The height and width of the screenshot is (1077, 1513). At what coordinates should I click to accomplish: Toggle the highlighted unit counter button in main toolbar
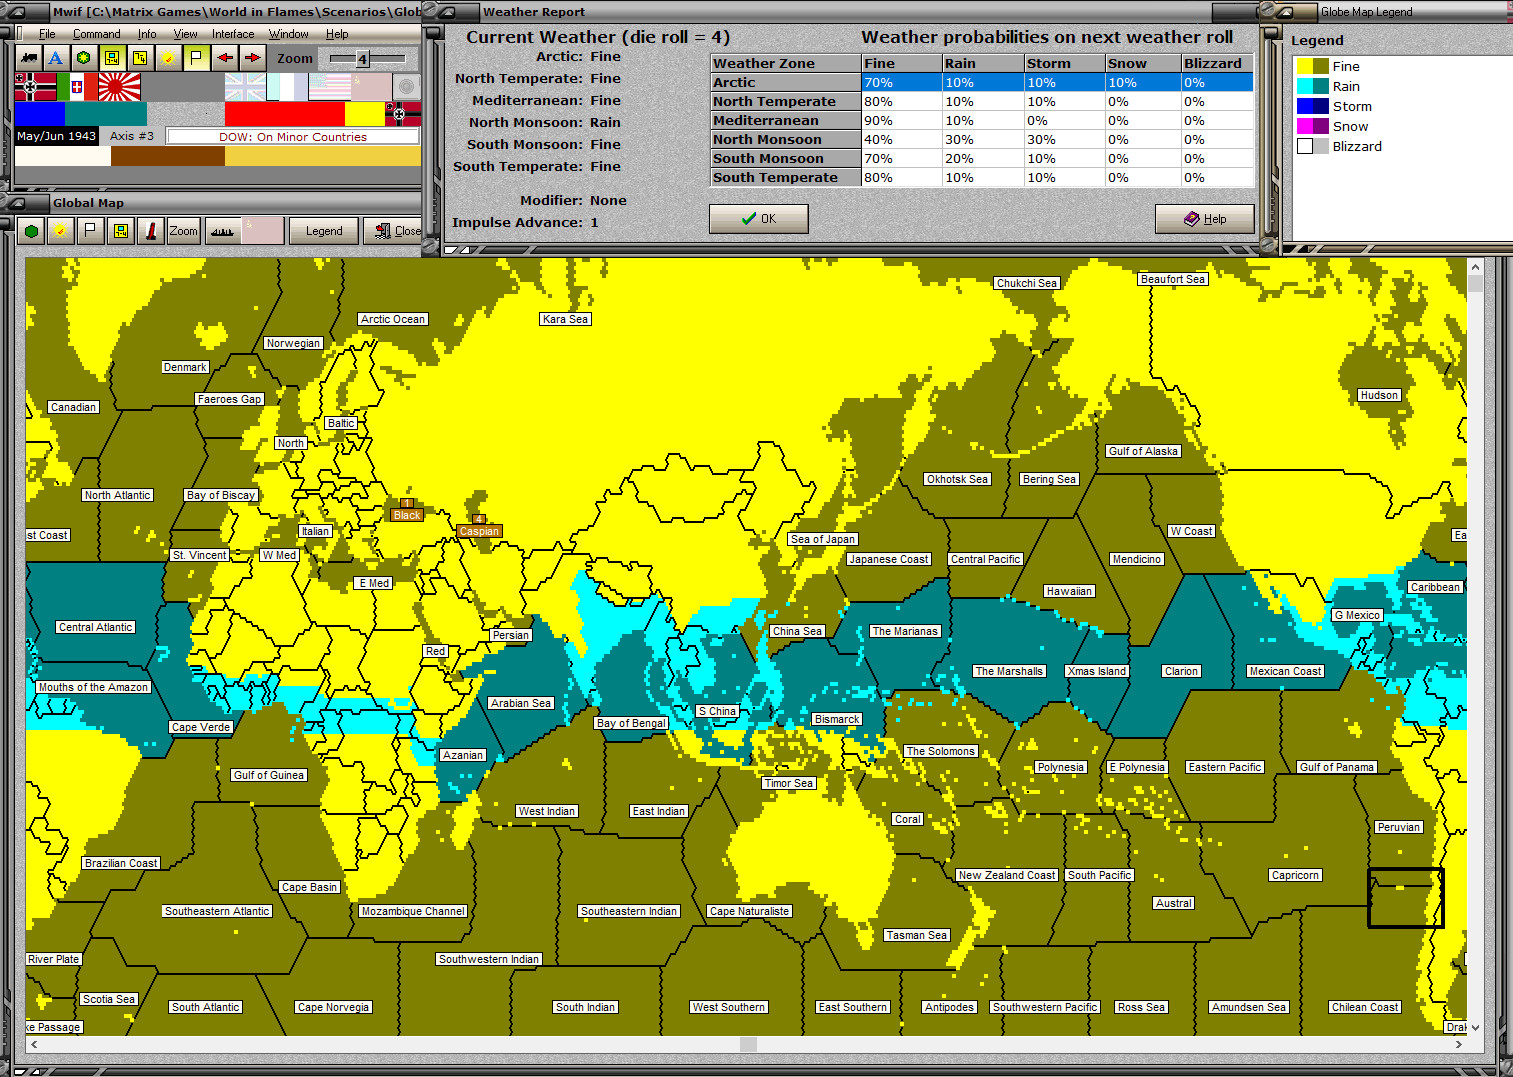pos(112,58)
